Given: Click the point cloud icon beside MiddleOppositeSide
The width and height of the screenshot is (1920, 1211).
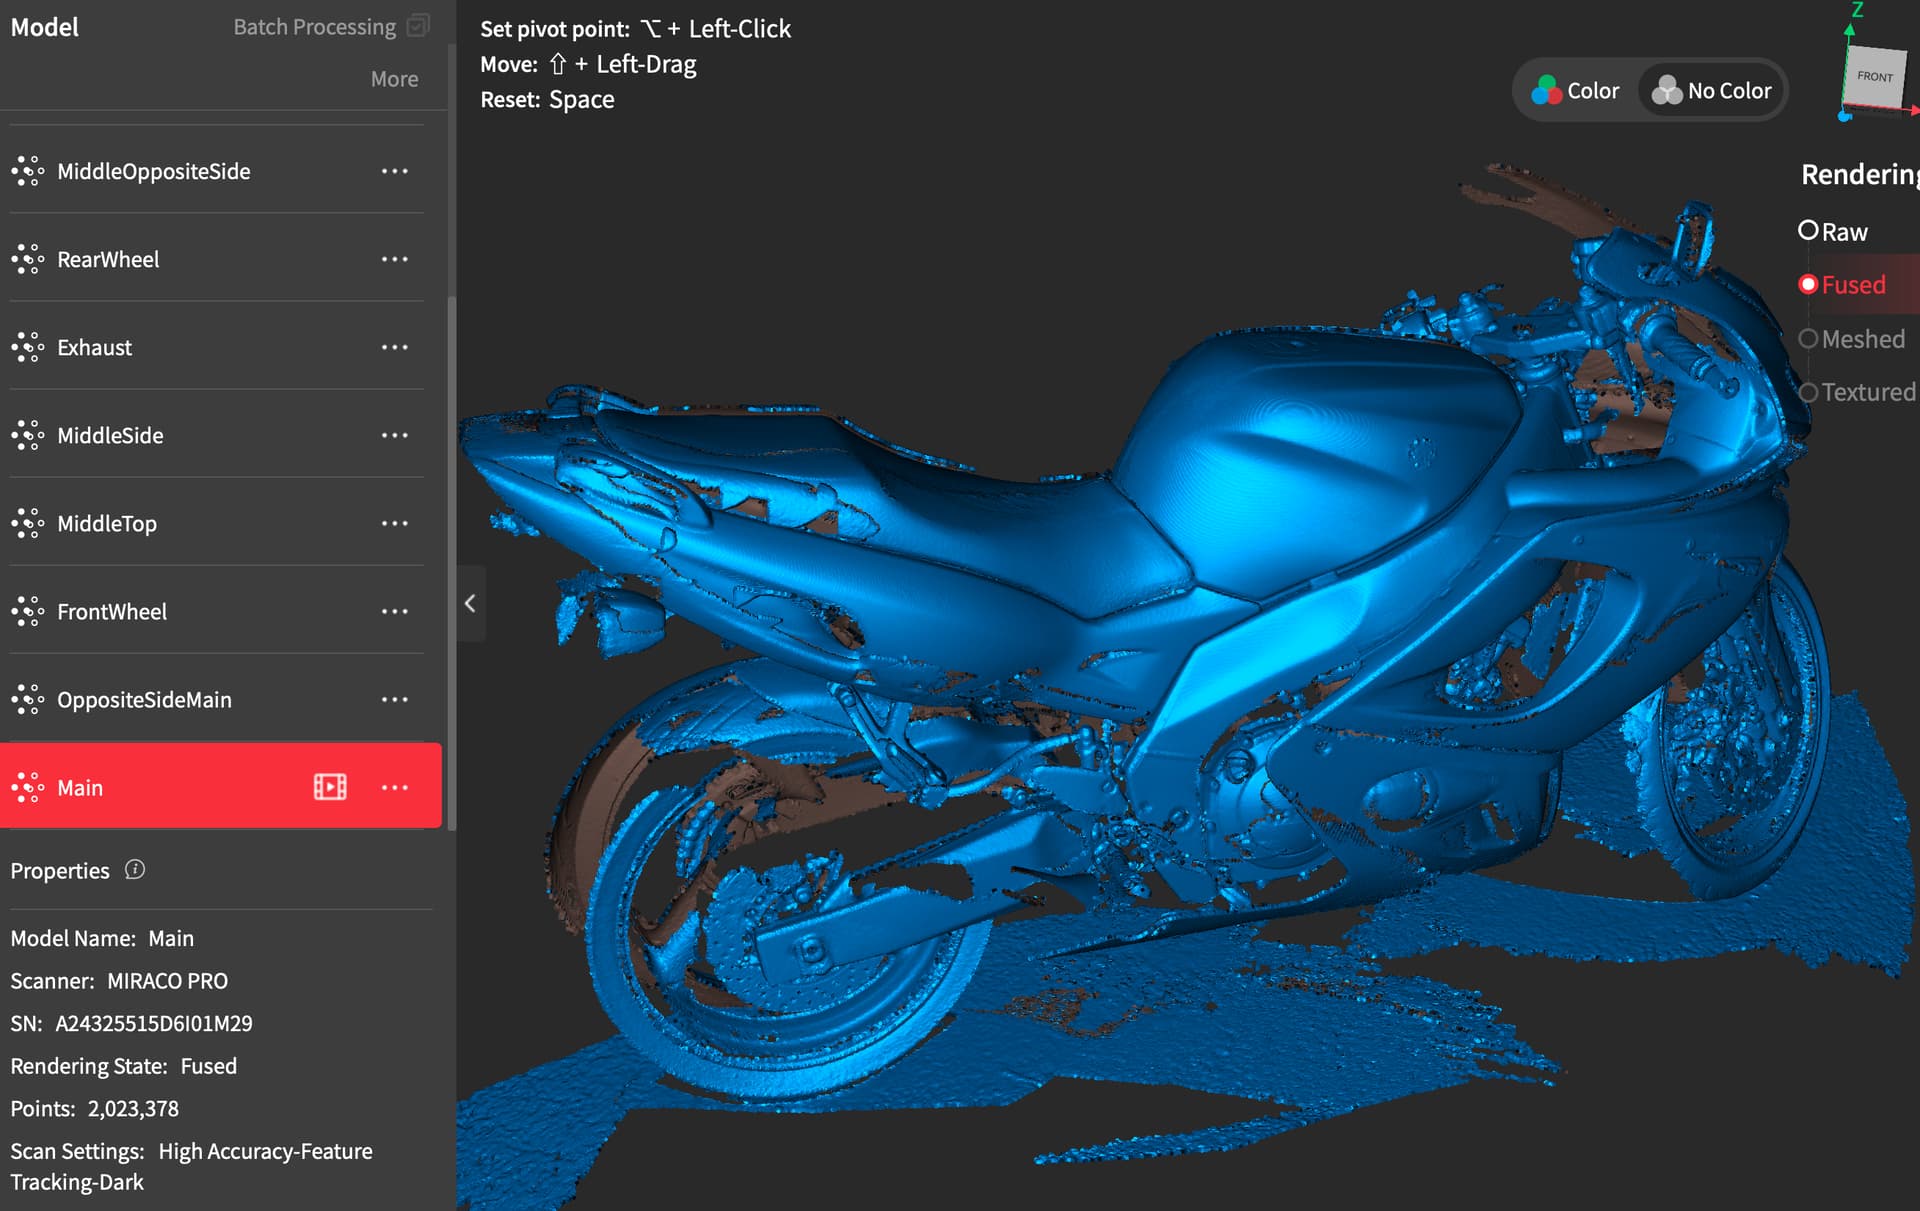Looking at the screenshot, I should click(x=27, y=171).
